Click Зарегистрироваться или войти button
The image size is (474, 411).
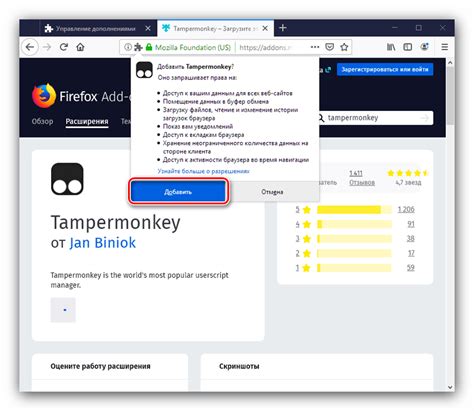385,69
